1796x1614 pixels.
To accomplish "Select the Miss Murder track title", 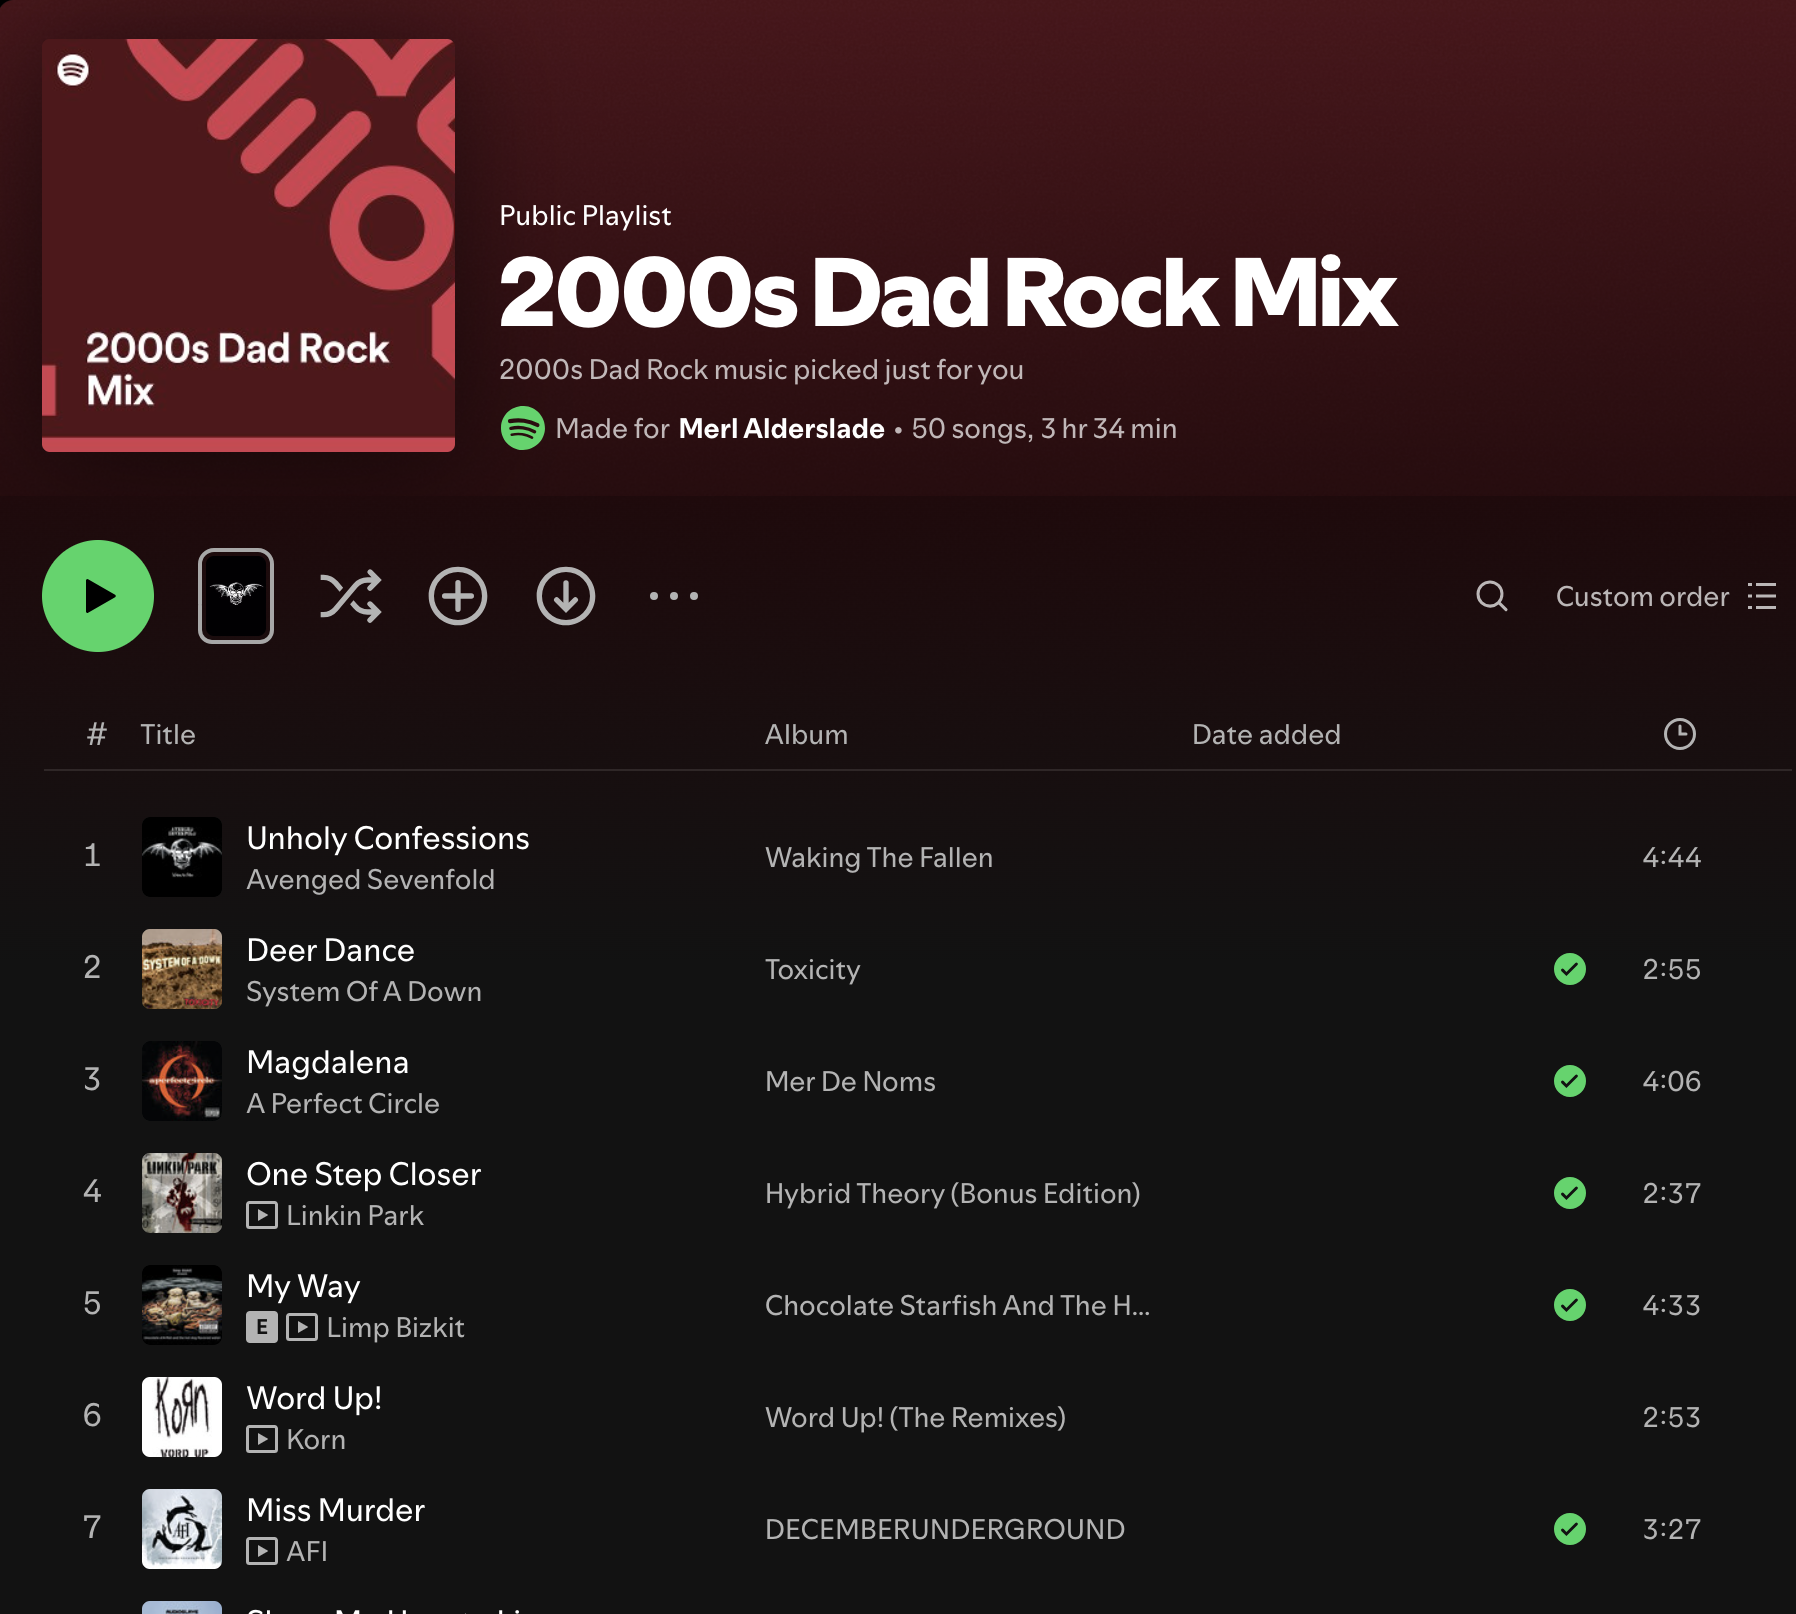I will [335, 1510].
